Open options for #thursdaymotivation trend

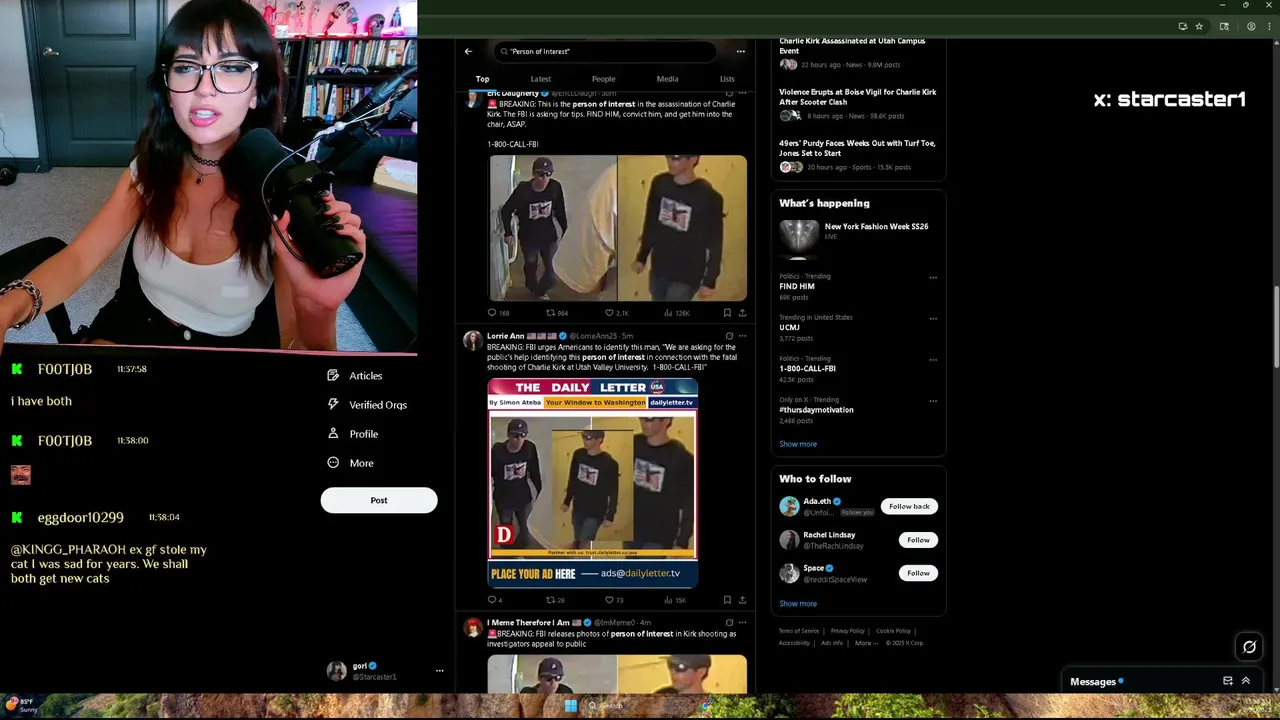click(x=933, y=401)
